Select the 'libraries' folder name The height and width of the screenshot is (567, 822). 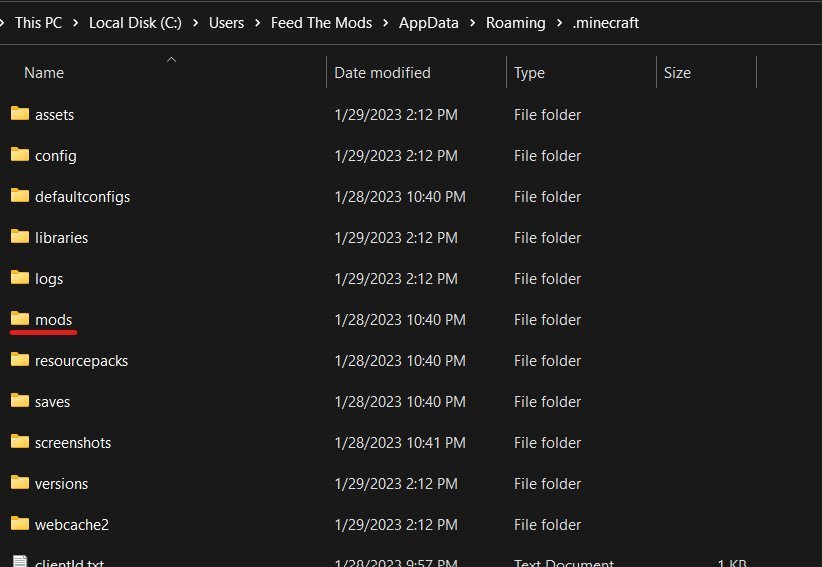click(x=61, y=238)
